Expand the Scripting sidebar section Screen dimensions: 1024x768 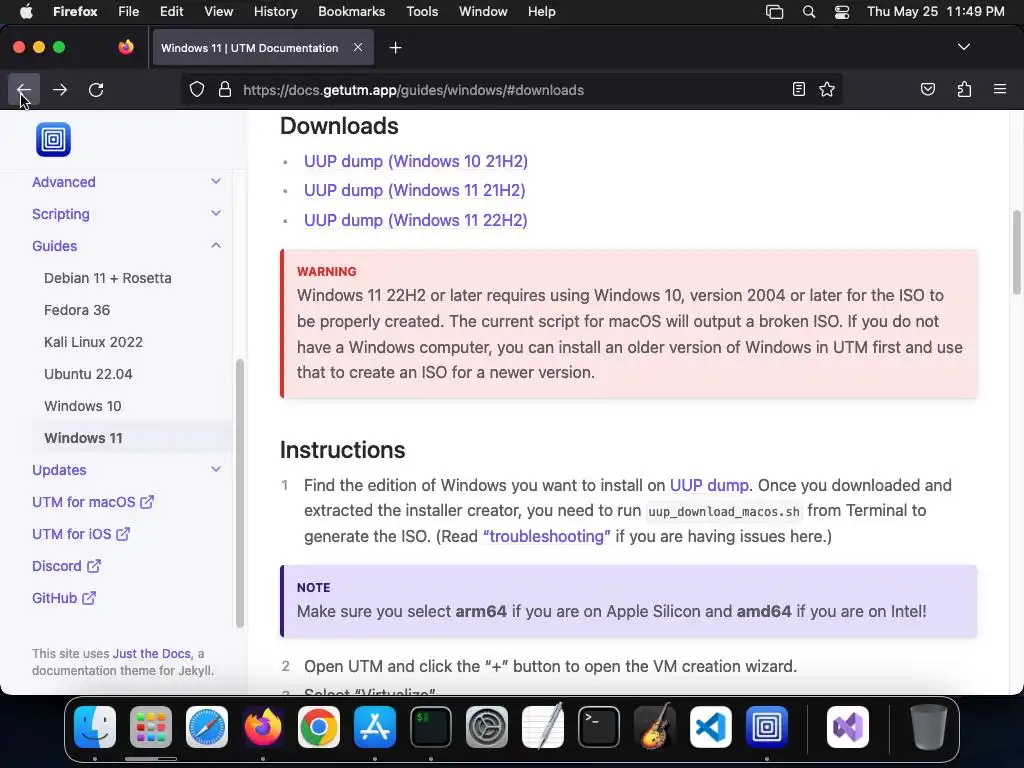pos(216,214)
